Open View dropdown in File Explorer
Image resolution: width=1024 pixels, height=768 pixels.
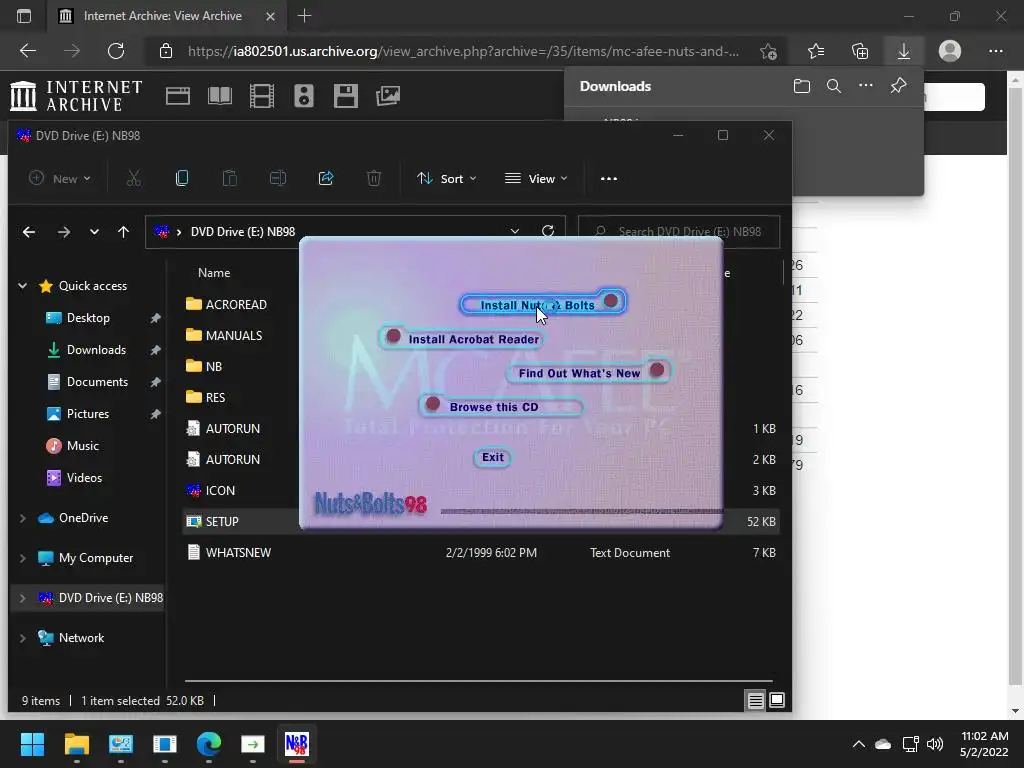coord(536,178)
